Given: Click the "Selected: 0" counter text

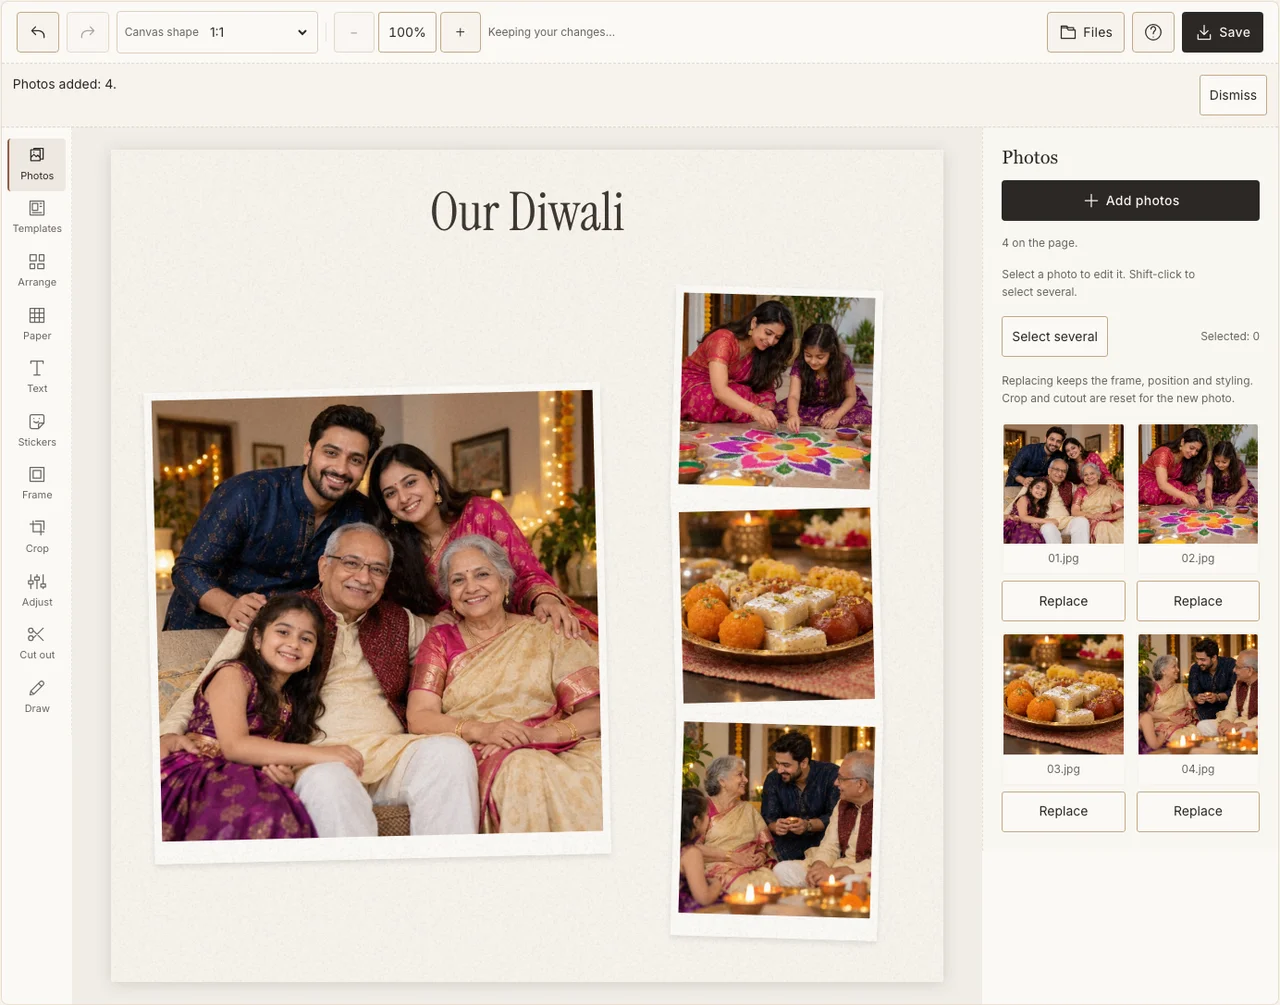Looking at the screenshot, I should (x=1230, y=337).
